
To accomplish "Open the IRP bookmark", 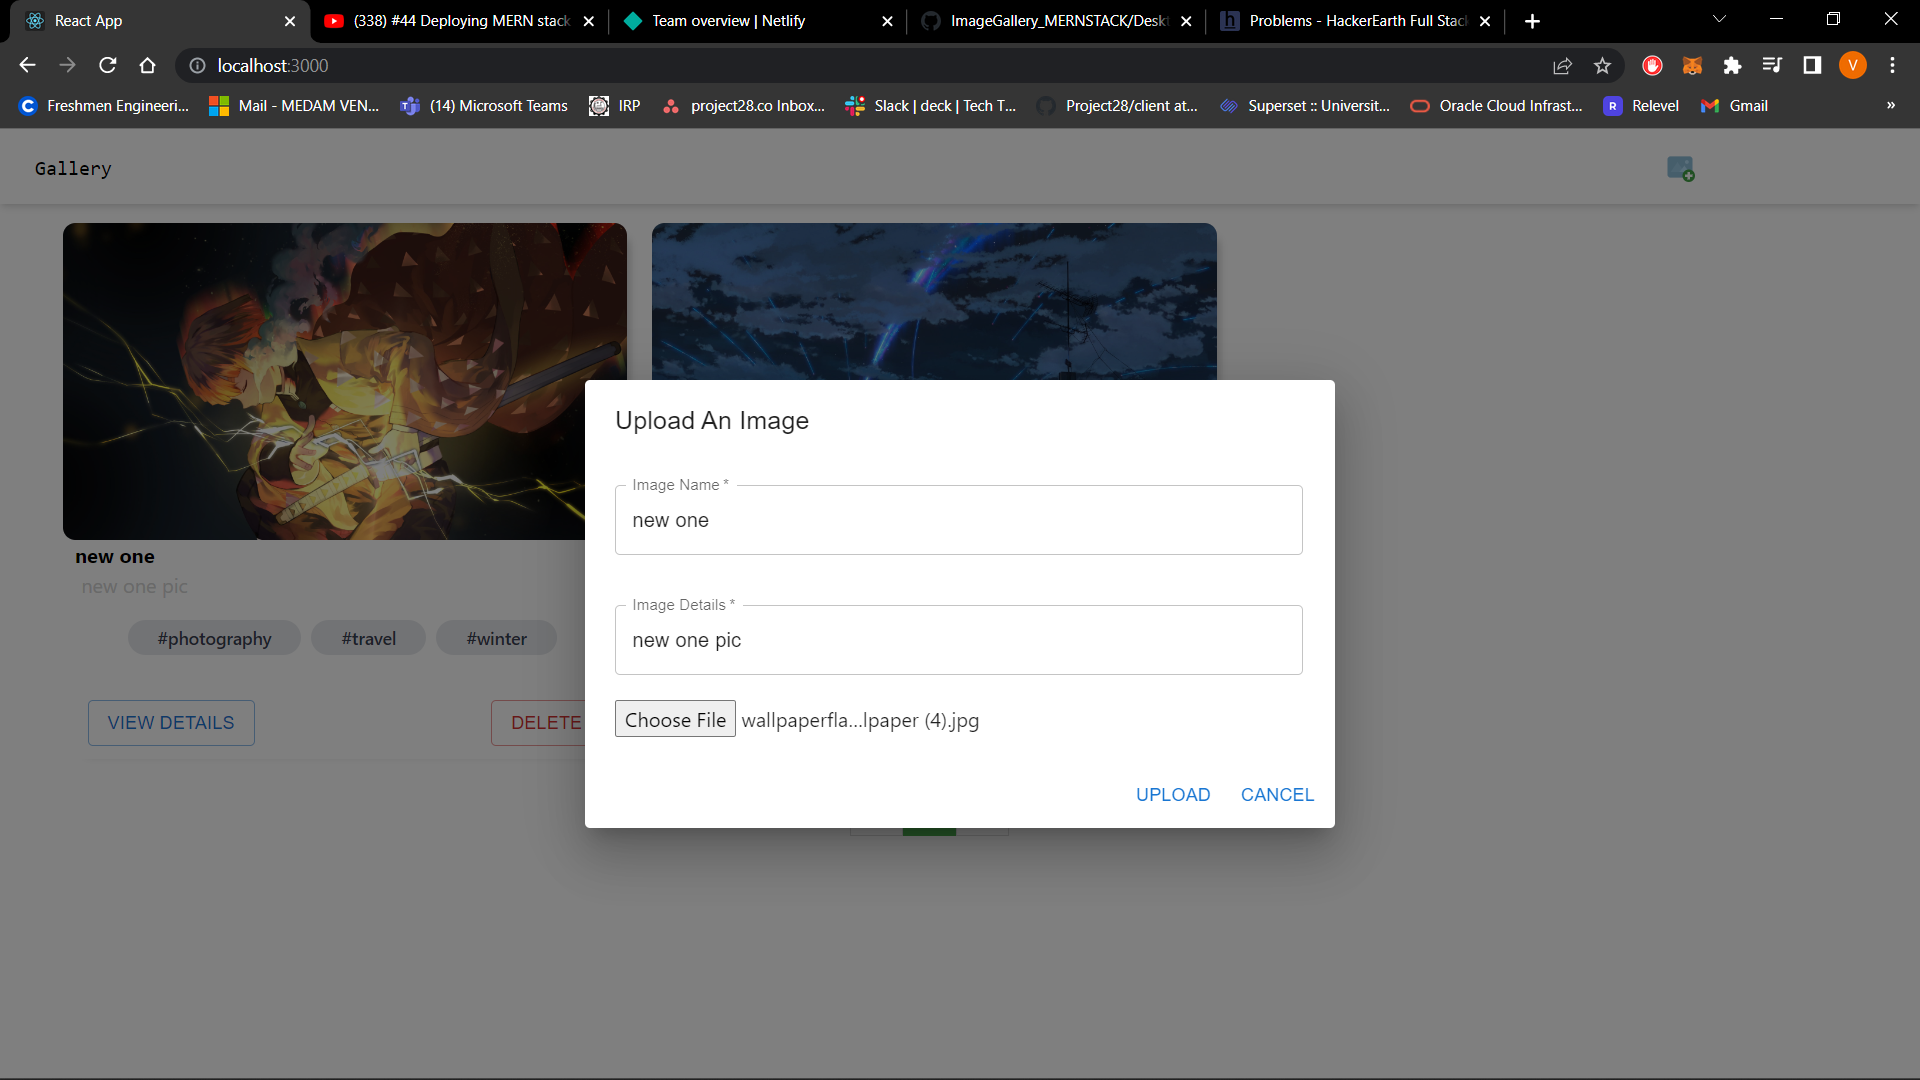I will click(x=615, y=105).
